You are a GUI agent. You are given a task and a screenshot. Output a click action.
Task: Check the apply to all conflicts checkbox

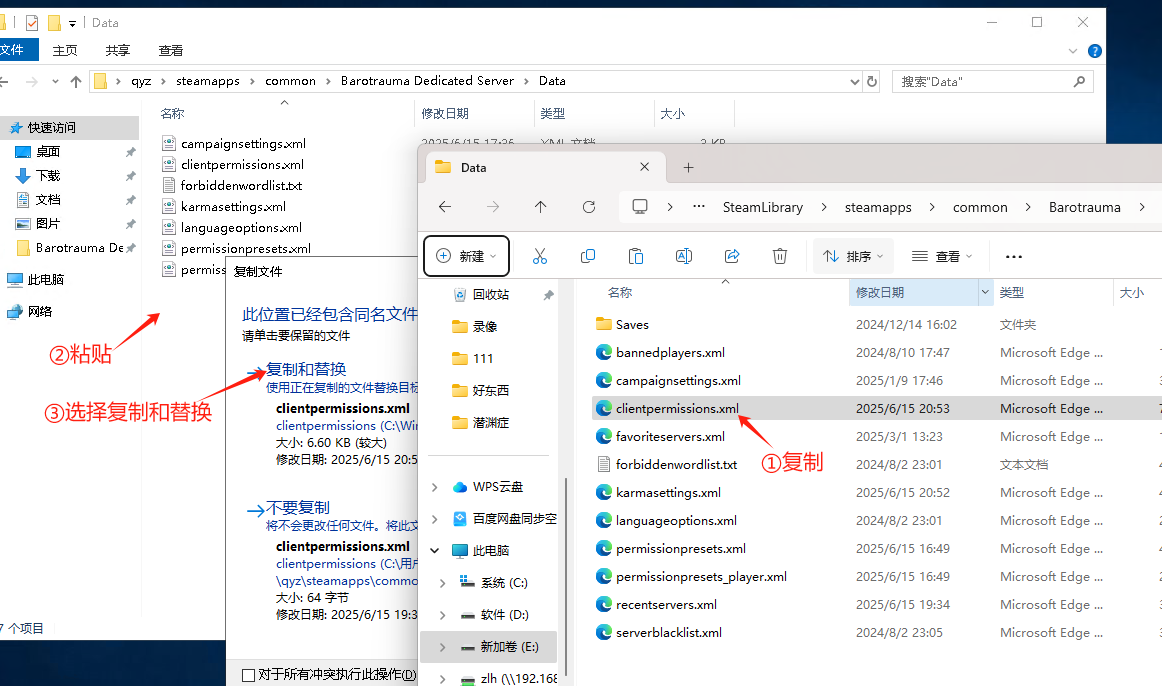pyautogui.click(x=249, y=675)
